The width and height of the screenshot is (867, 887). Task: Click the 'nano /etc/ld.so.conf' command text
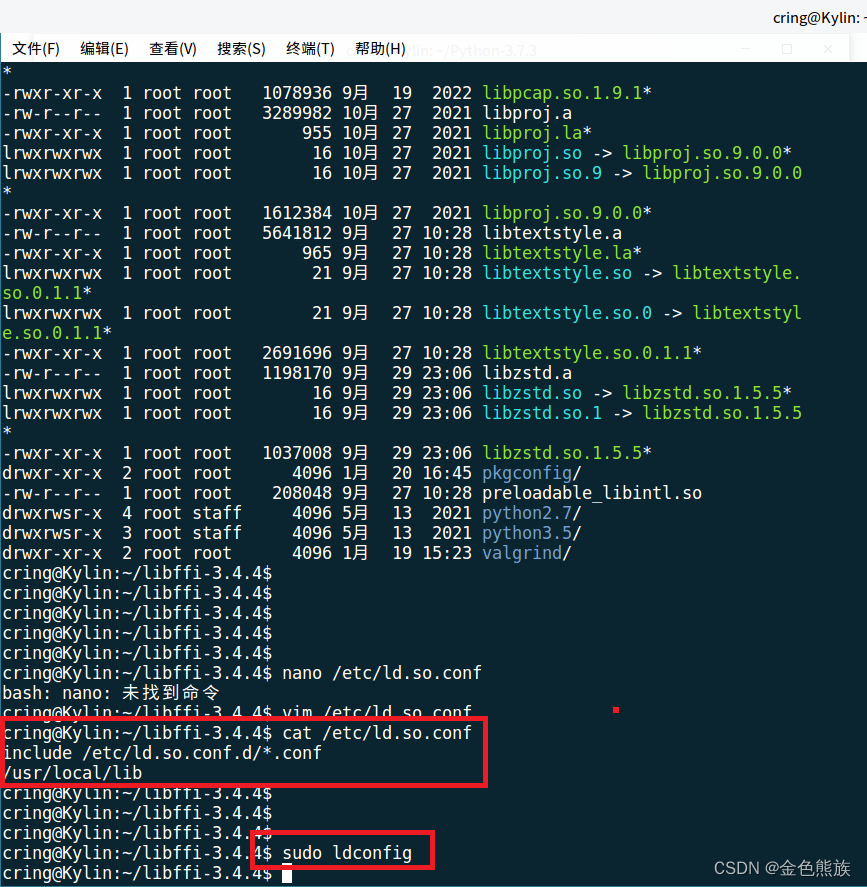point(382,673)
